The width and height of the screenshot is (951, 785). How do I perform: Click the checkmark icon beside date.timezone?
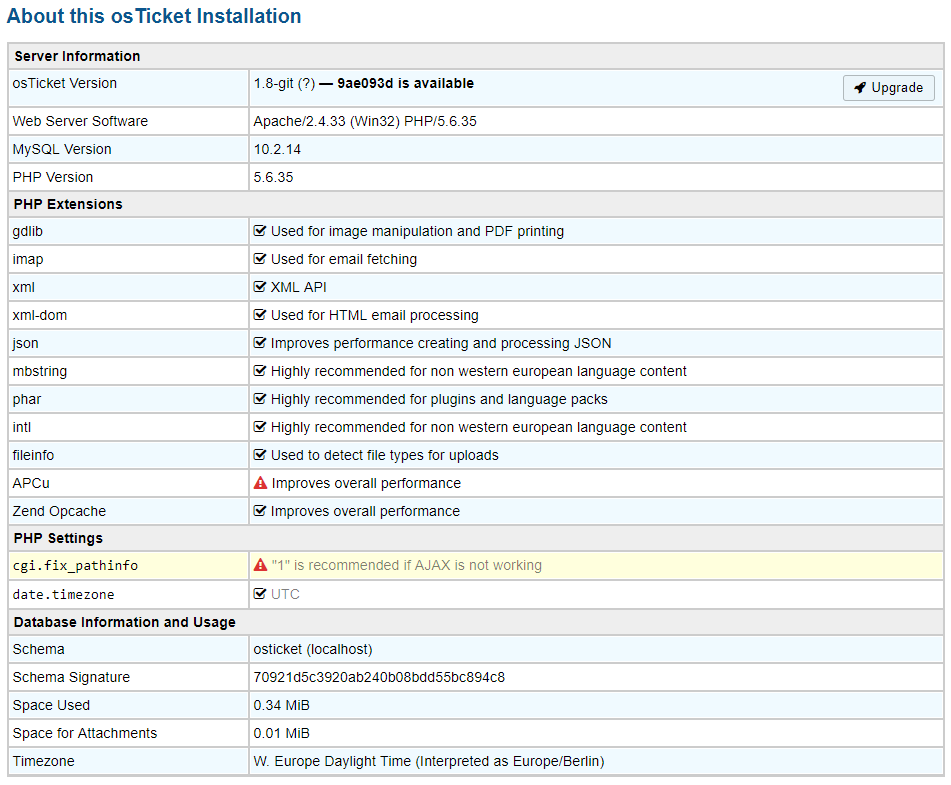(260, 593)
